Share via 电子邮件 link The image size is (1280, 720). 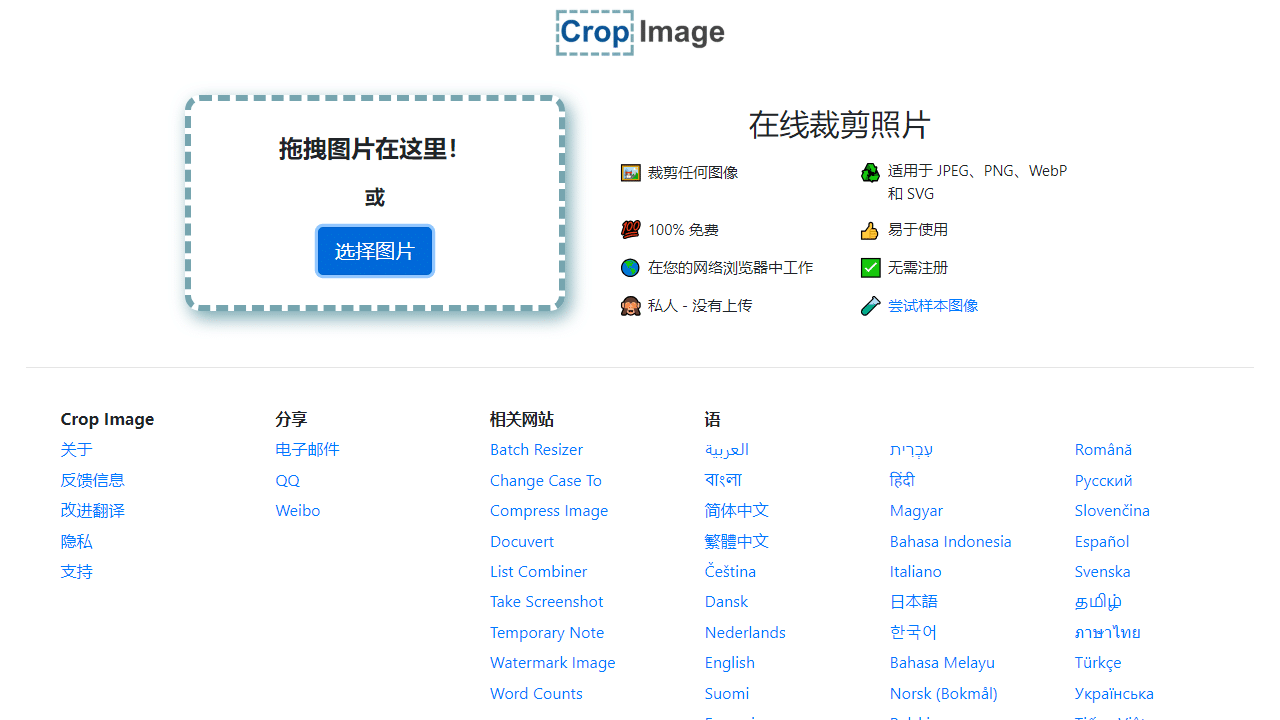[x=307, y=450]
